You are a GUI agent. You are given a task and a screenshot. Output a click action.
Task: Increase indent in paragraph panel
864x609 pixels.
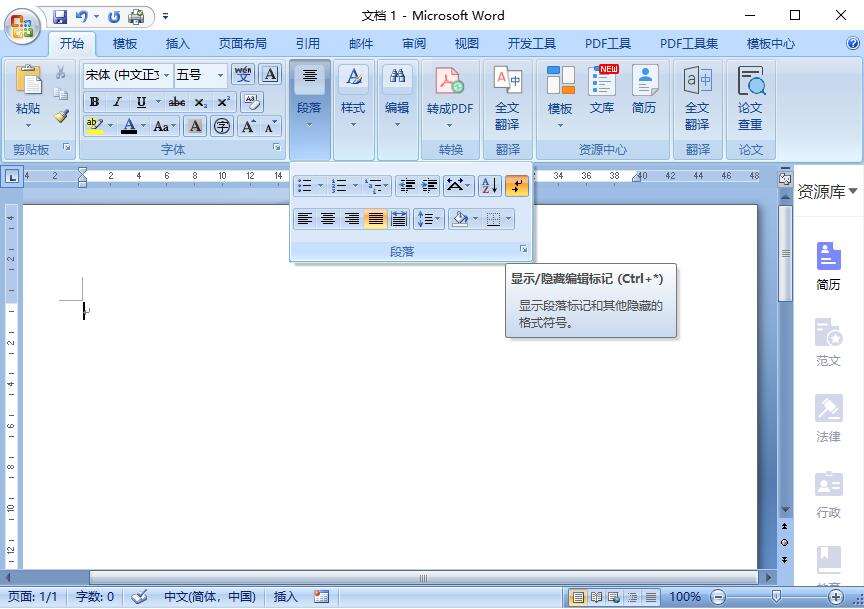tap(429, 186)
